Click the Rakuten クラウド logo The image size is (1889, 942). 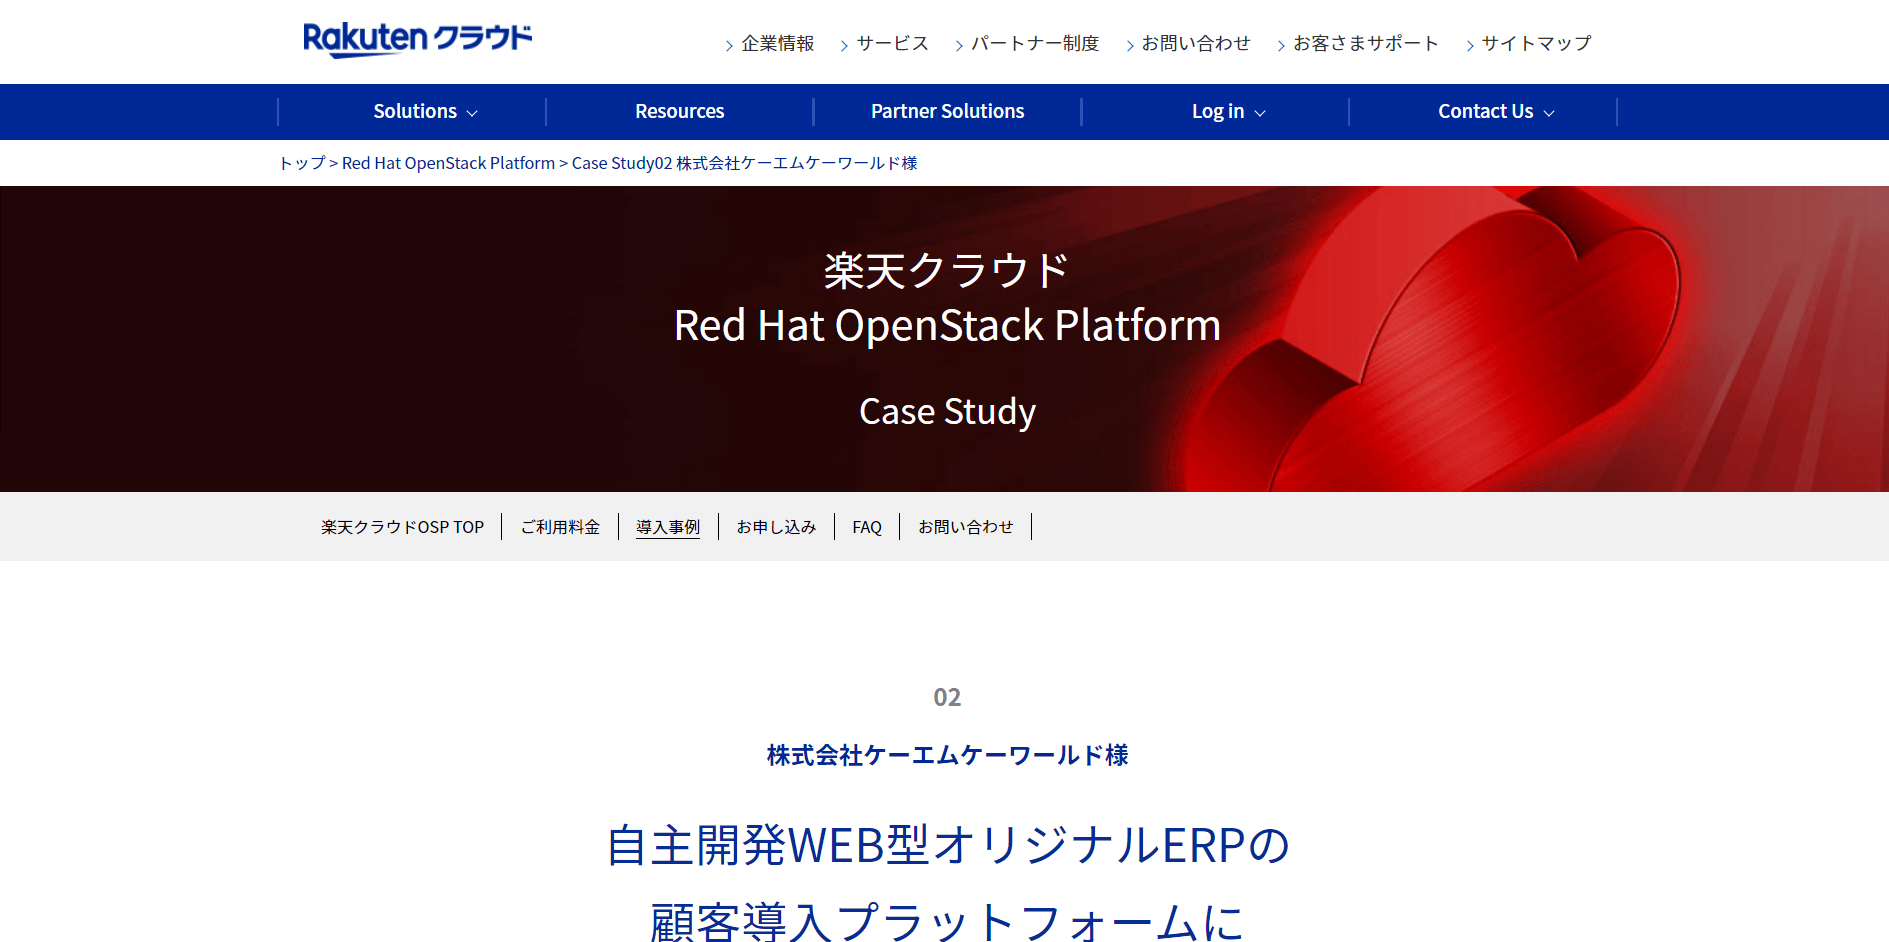(417, 40)
